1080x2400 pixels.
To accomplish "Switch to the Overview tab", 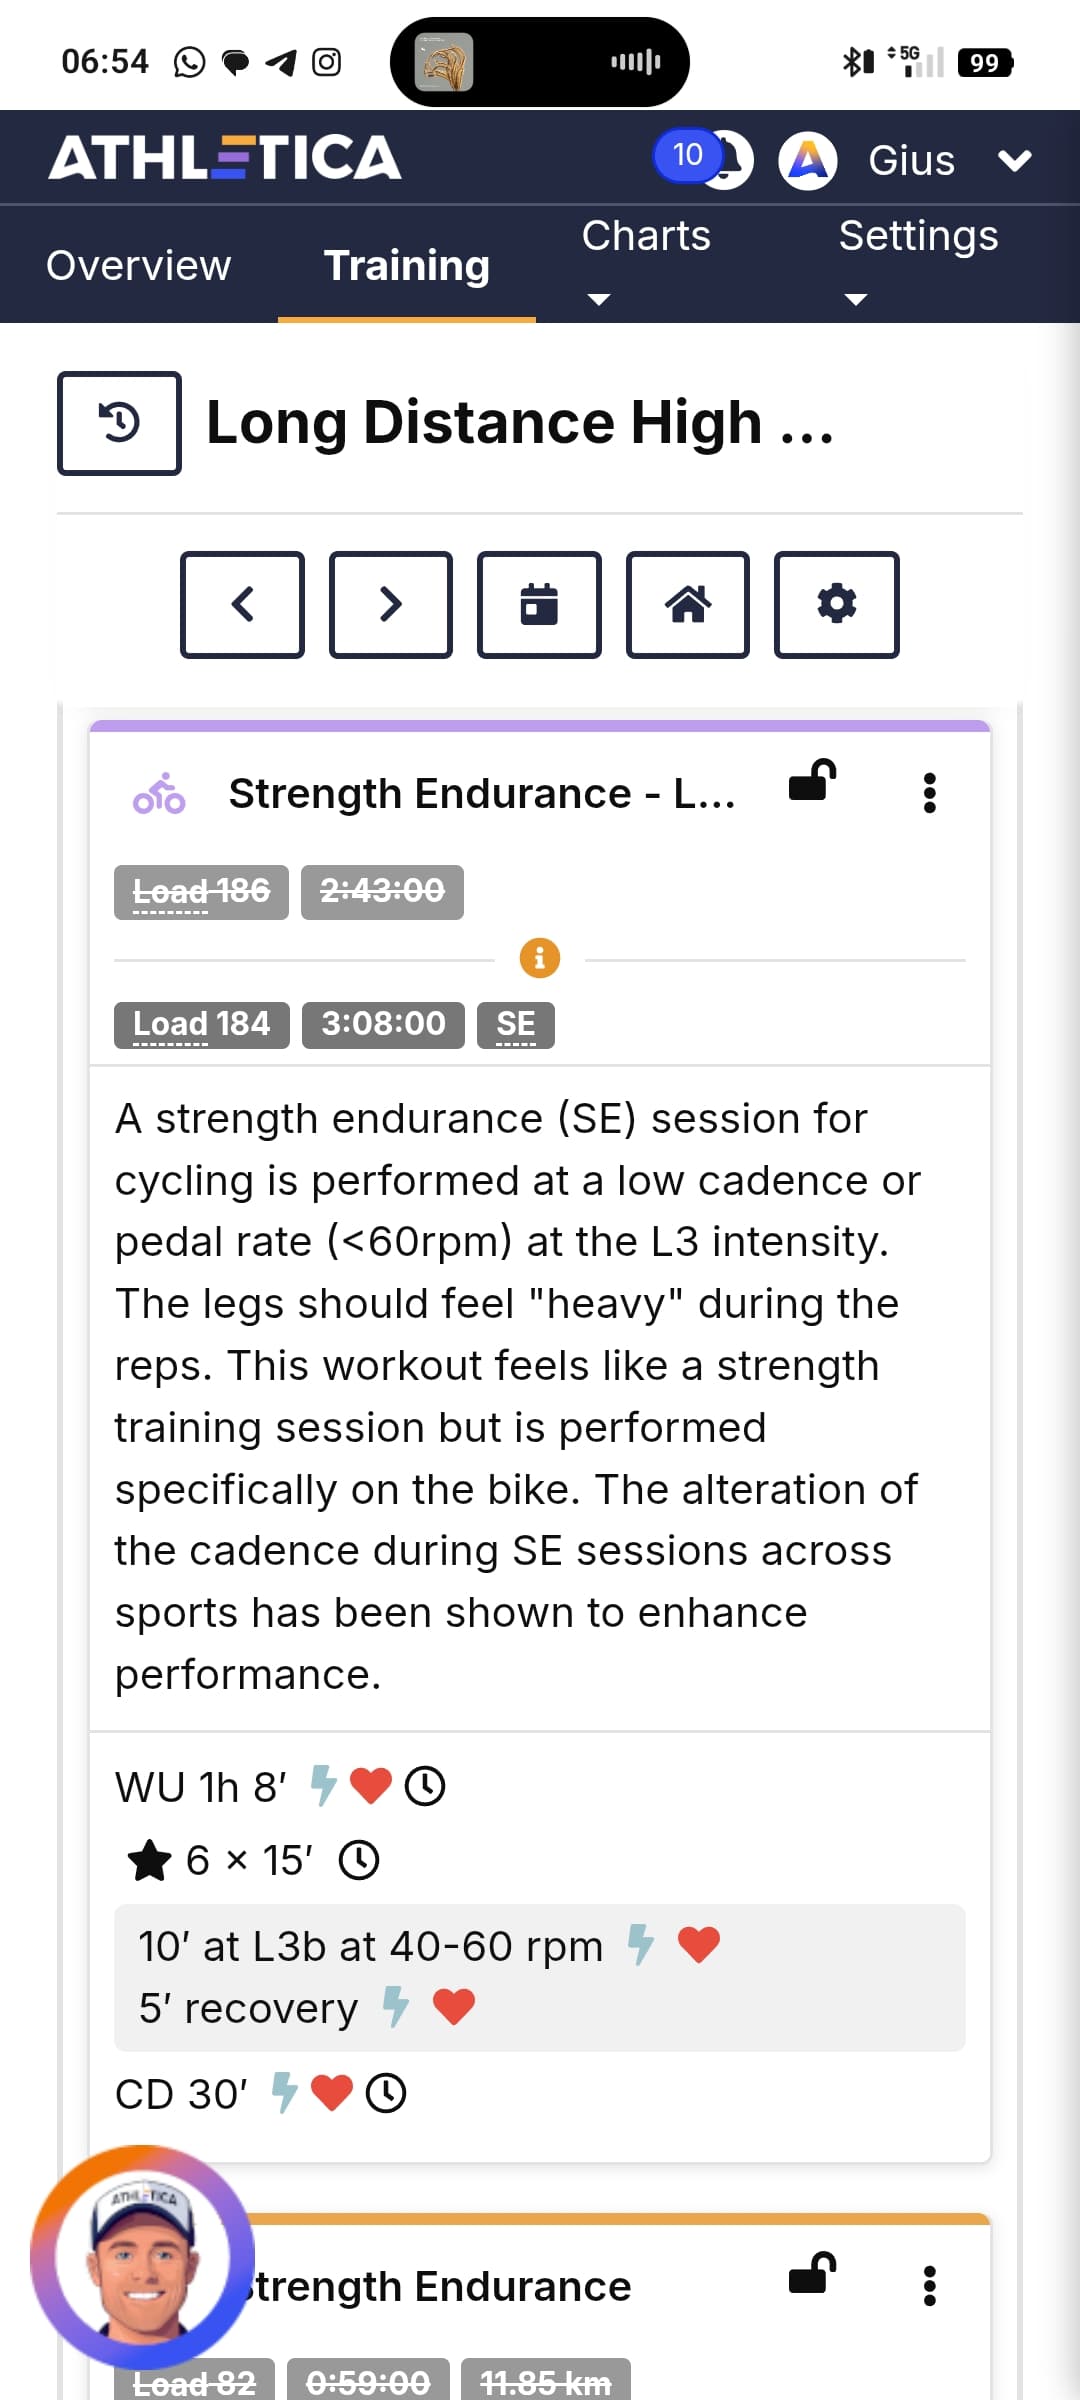I will tap(138, 266).
